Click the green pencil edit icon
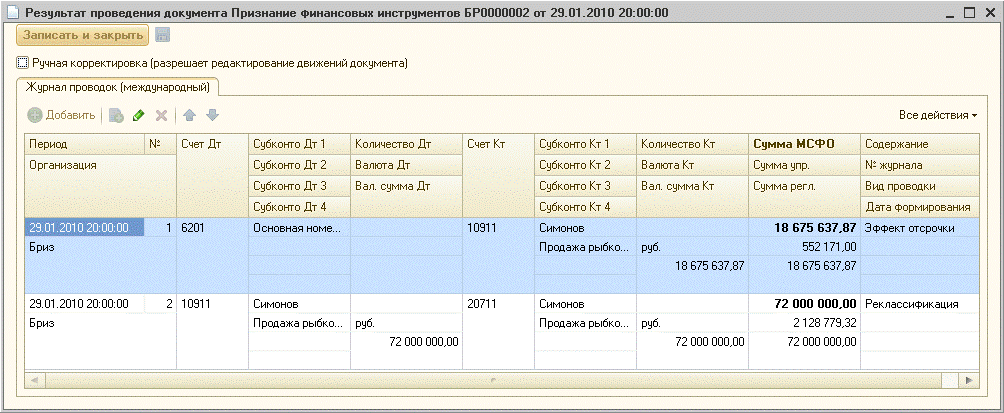The height and width of the screenshot is (413, 1004). 139,116
